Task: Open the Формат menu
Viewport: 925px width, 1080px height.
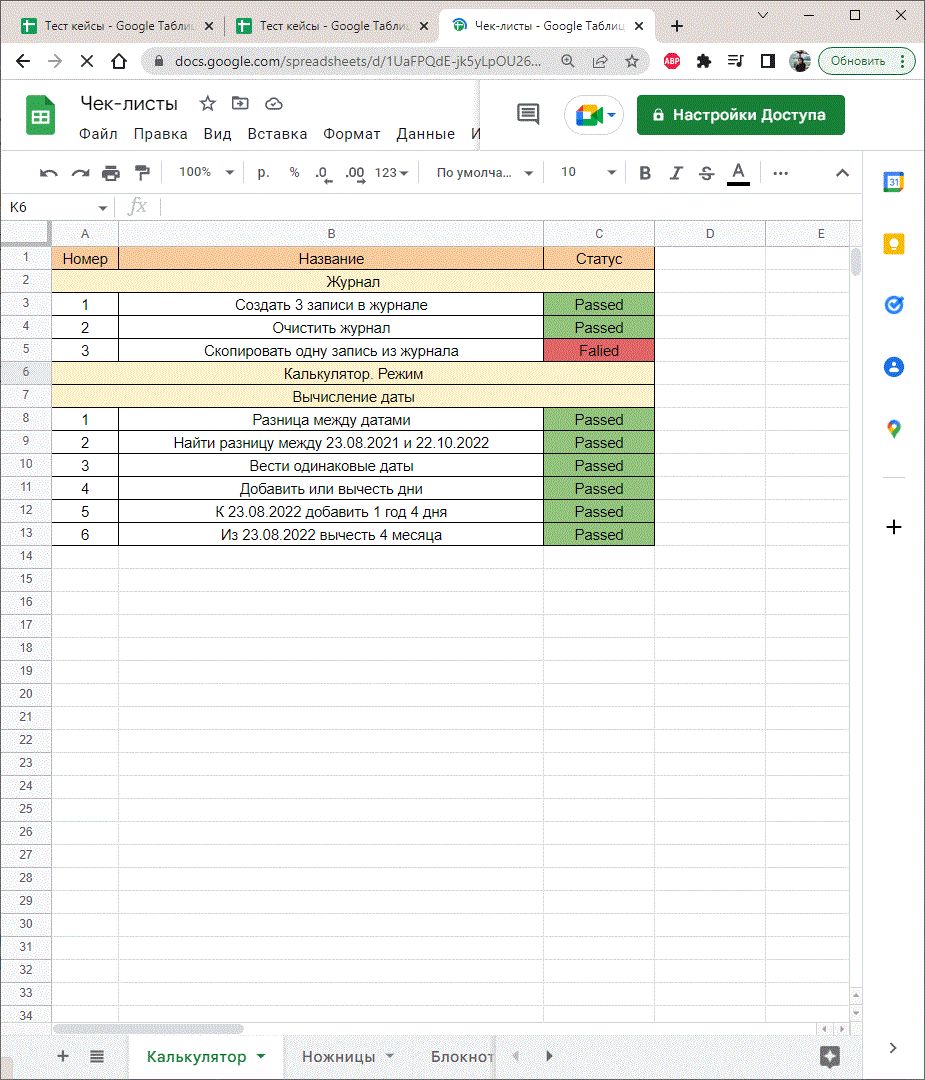Action: (x=351, y=134)
